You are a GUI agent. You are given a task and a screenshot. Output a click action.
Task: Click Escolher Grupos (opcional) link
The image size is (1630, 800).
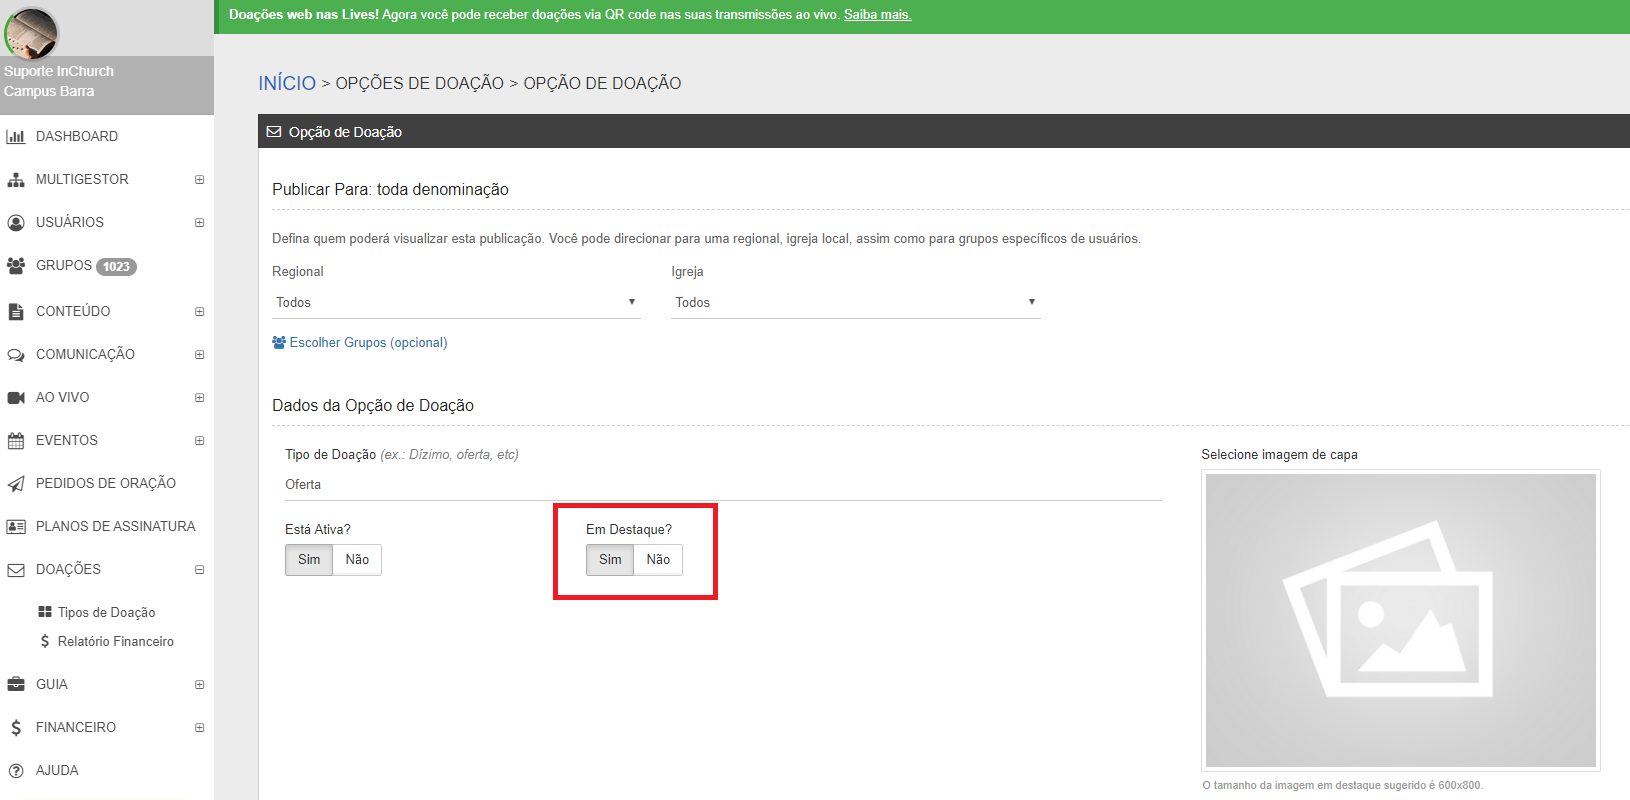pos(368,343)
